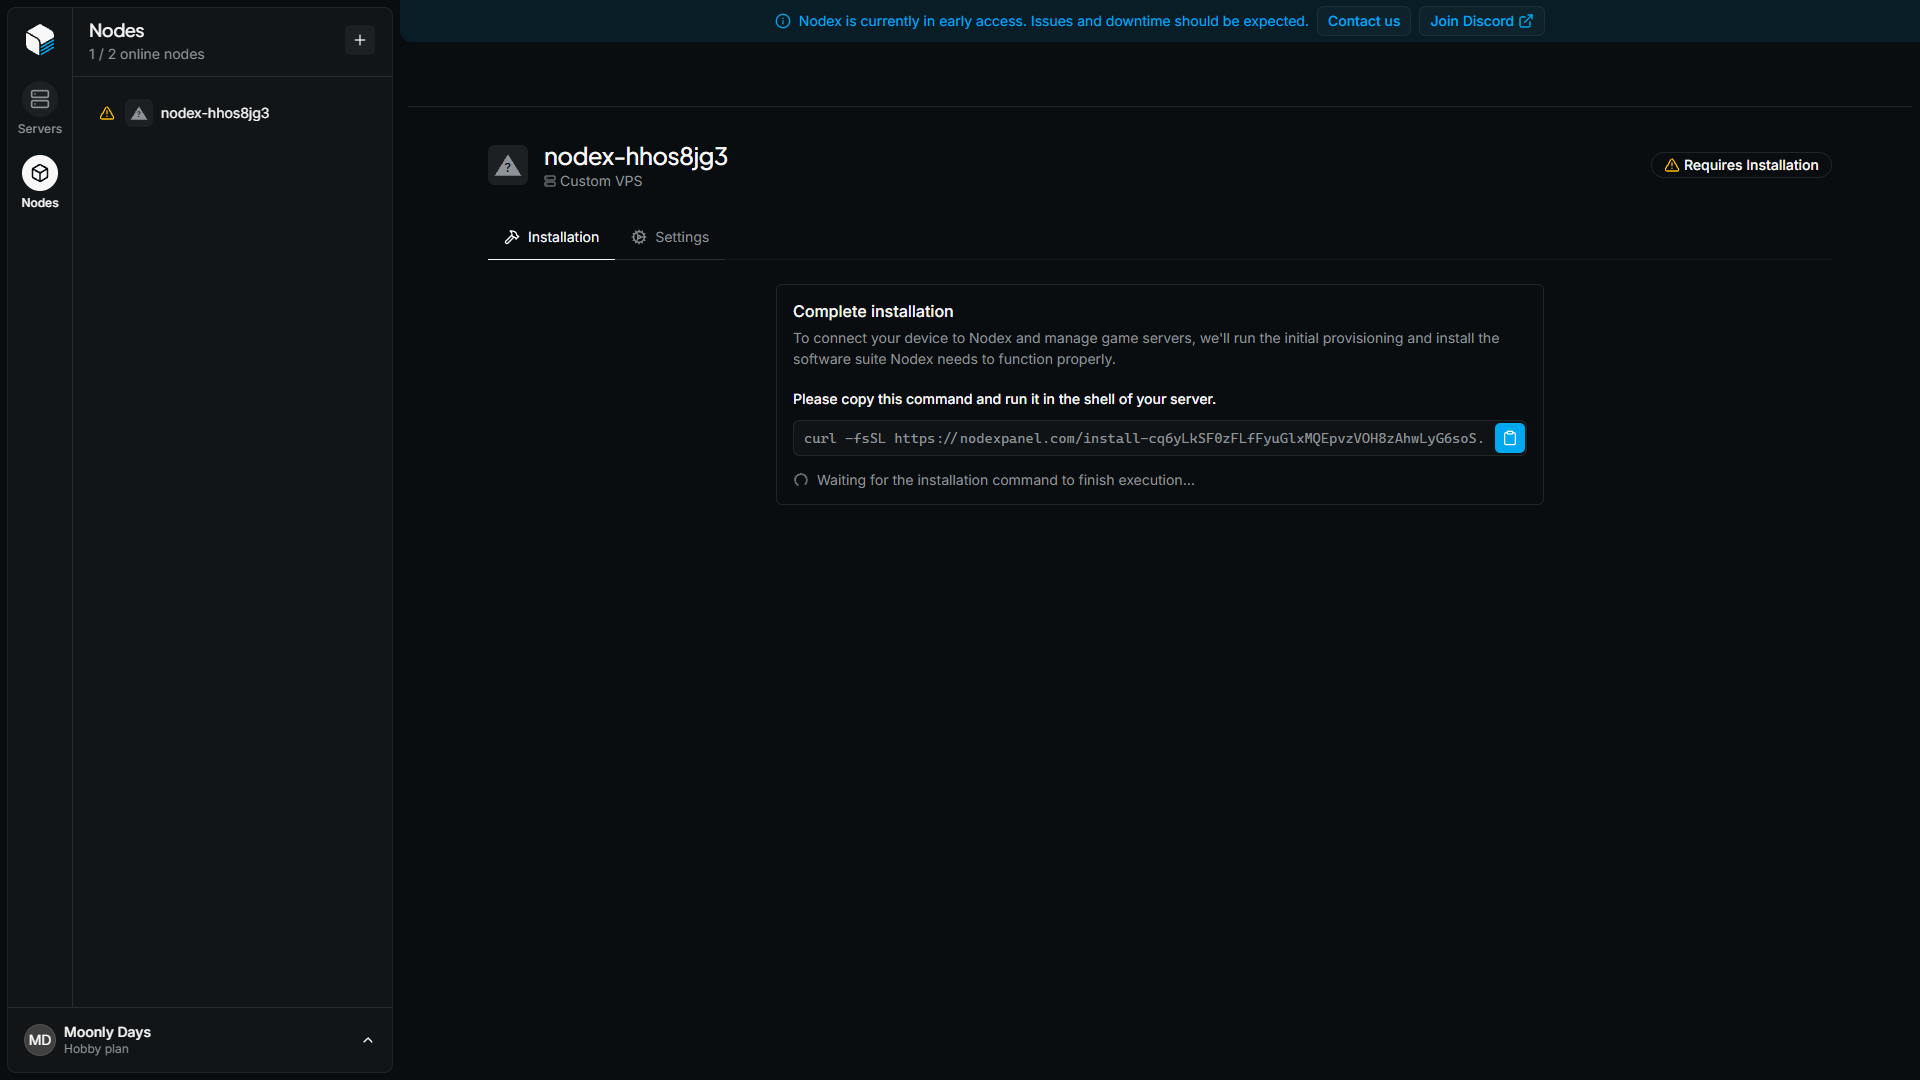This screenshot has width=1920, height=1080.
Task: Open the Join Discord link
Action: pos(1481,21)
